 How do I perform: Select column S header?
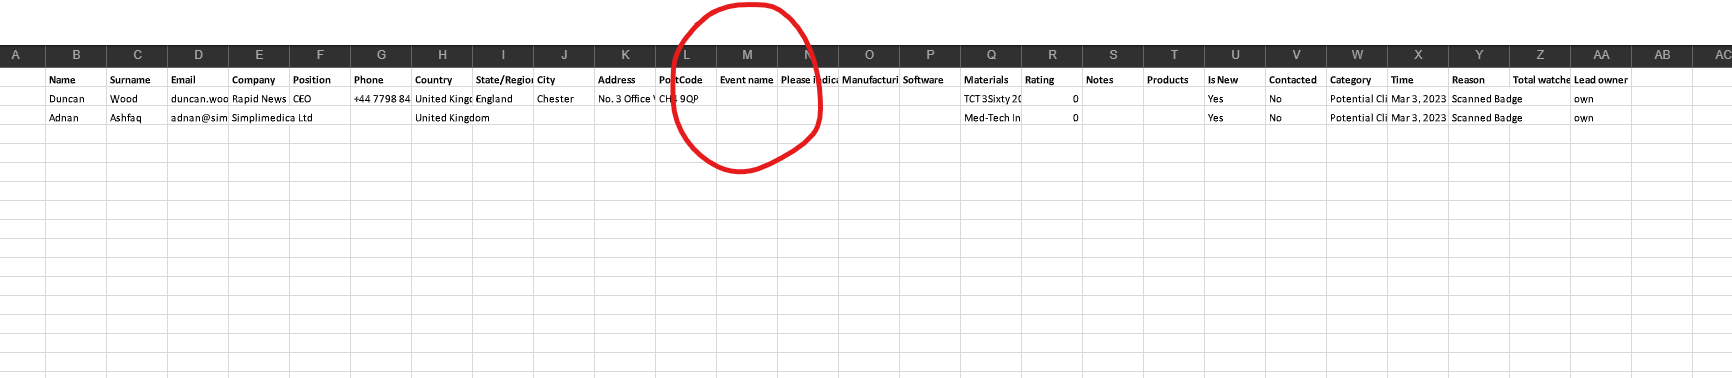(1113, 55)
